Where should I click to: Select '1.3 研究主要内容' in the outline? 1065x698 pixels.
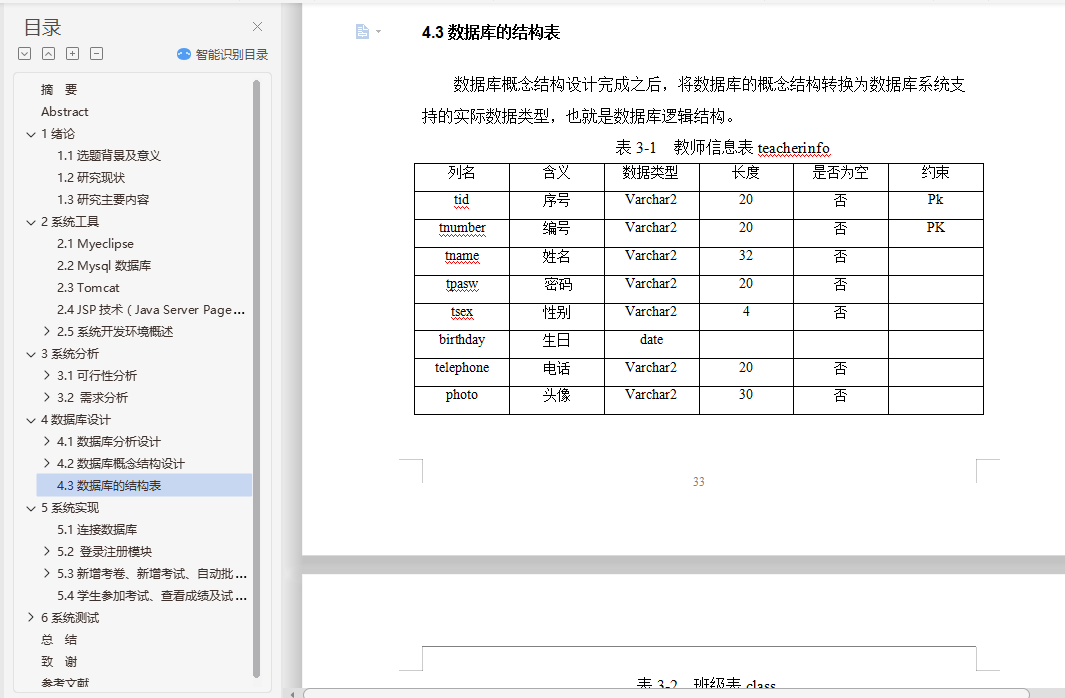point(103,200)
